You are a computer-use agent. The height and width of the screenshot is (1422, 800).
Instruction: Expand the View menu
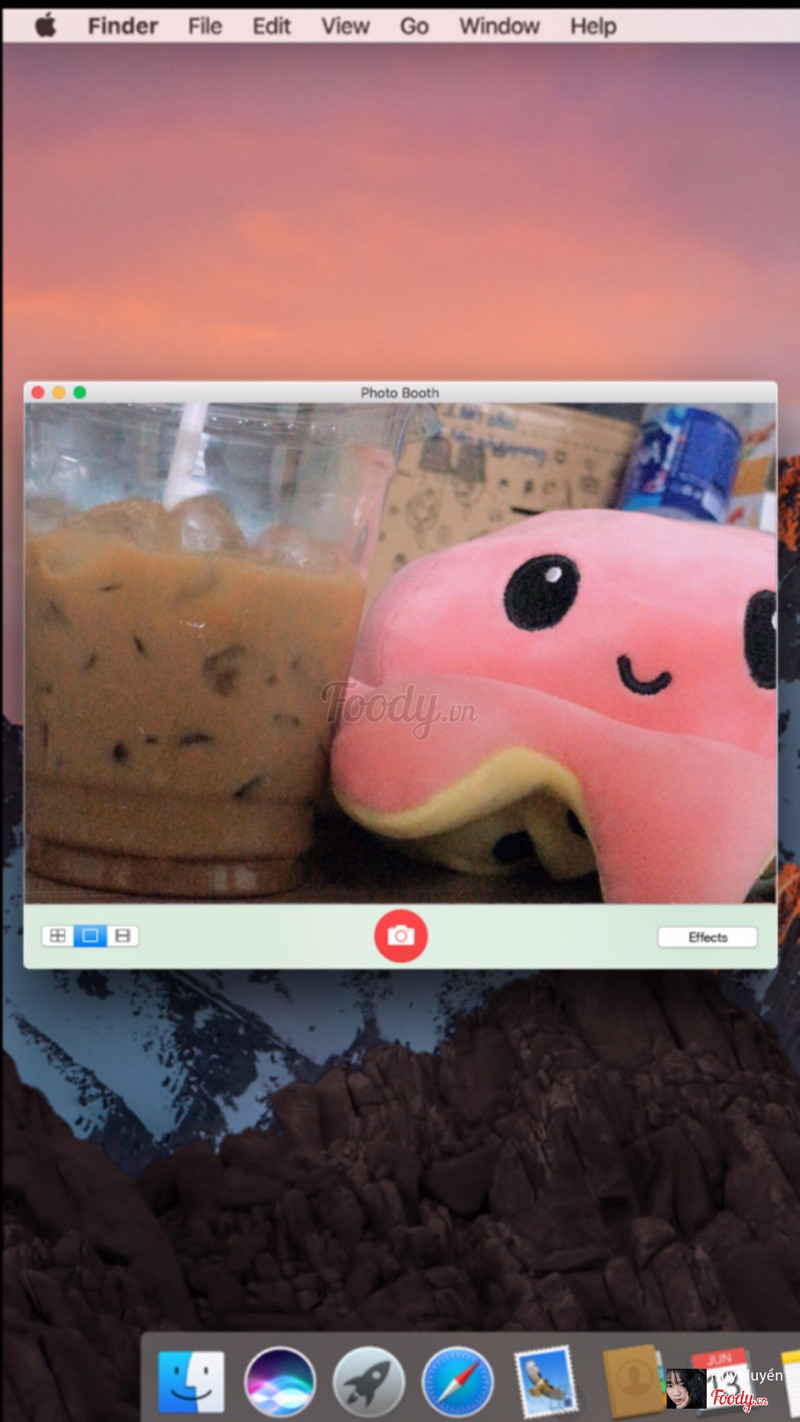click(x=345, y=27)
